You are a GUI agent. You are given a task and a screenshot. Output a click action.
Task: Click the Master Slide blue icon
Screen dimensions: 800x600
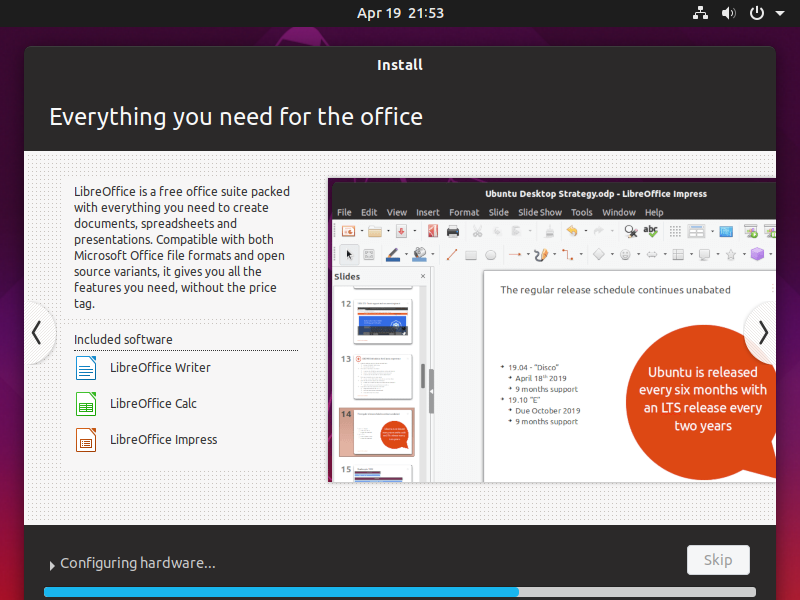click(726, 232)
